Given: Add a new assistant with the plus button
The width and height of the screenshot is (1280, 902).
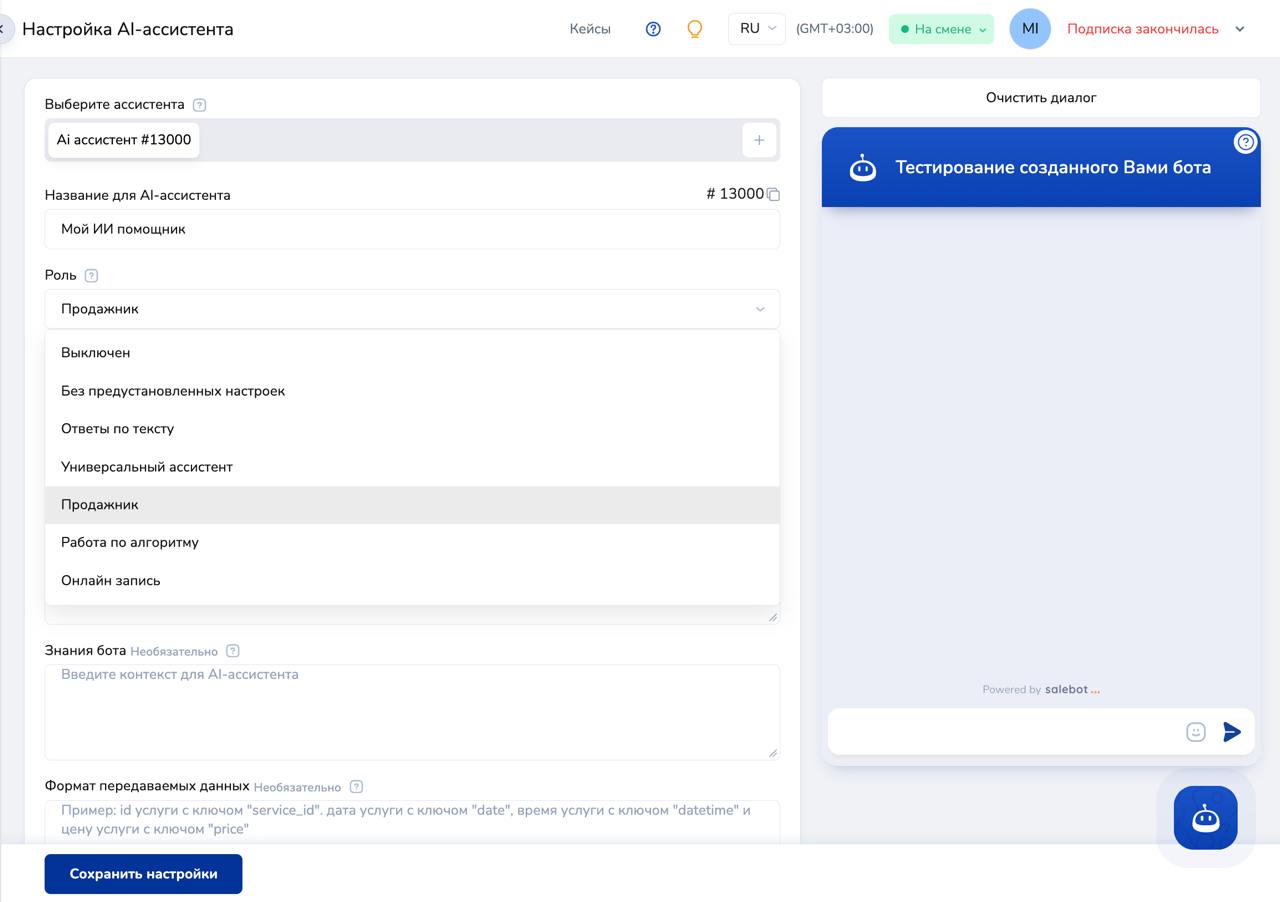Looking at the screenshot, I should (759, 140).
